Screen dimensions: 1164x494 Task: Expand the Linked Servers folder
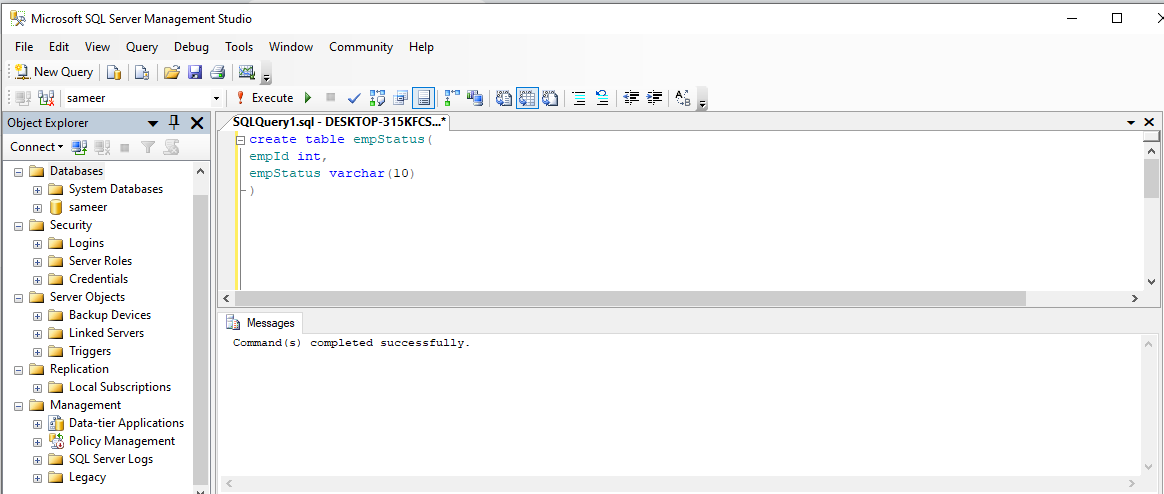point(37,334)
